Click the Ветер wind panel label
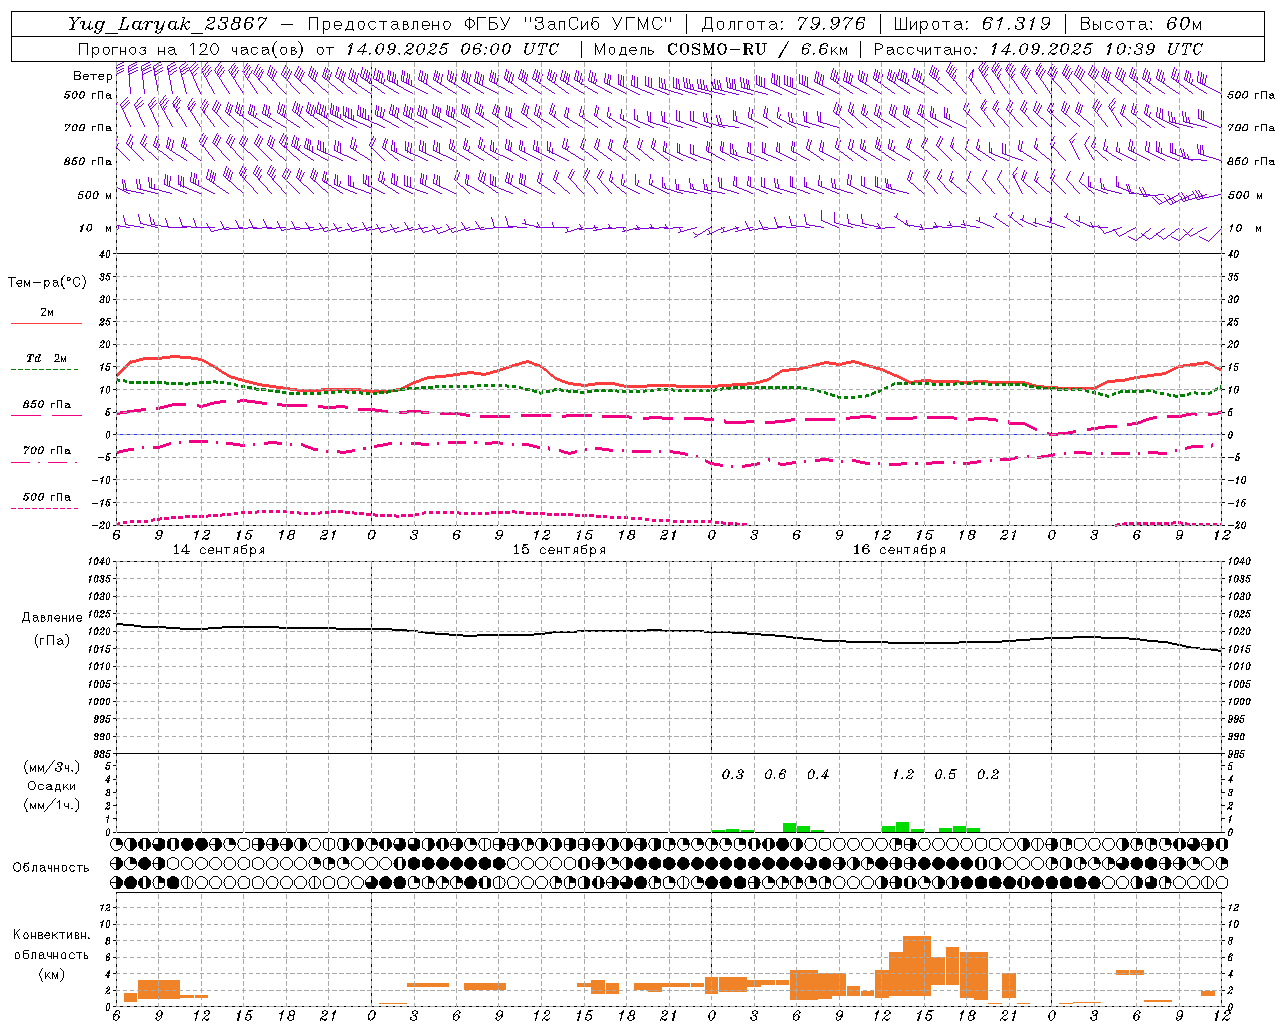Viewport: 1280px width, 1024px height. 92,76
